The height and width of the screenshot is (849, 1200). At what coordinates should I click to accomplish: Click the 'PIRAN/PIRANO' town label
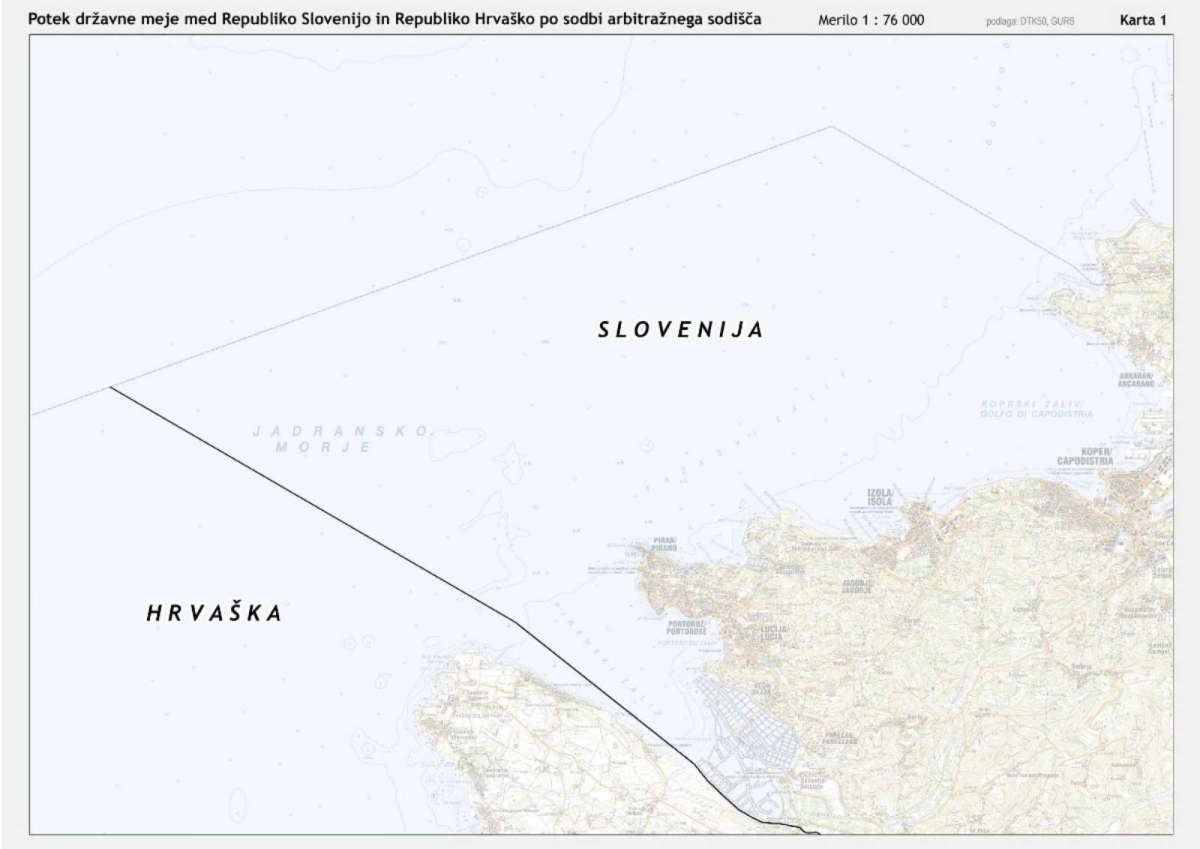tap(665, 543)
